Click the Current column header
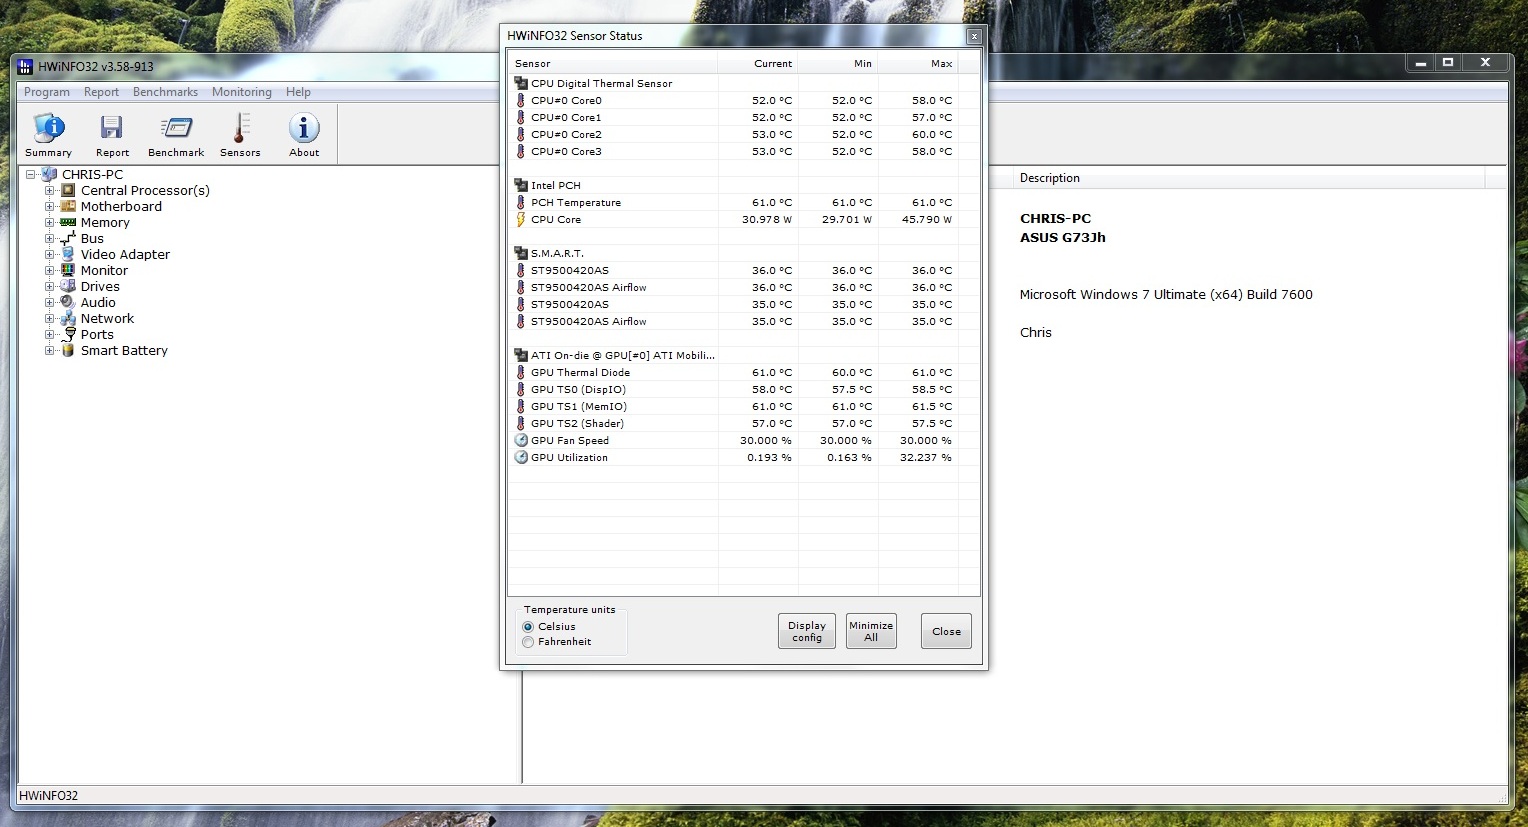This screenshot has width=1528, height=827. pos(758,63)
